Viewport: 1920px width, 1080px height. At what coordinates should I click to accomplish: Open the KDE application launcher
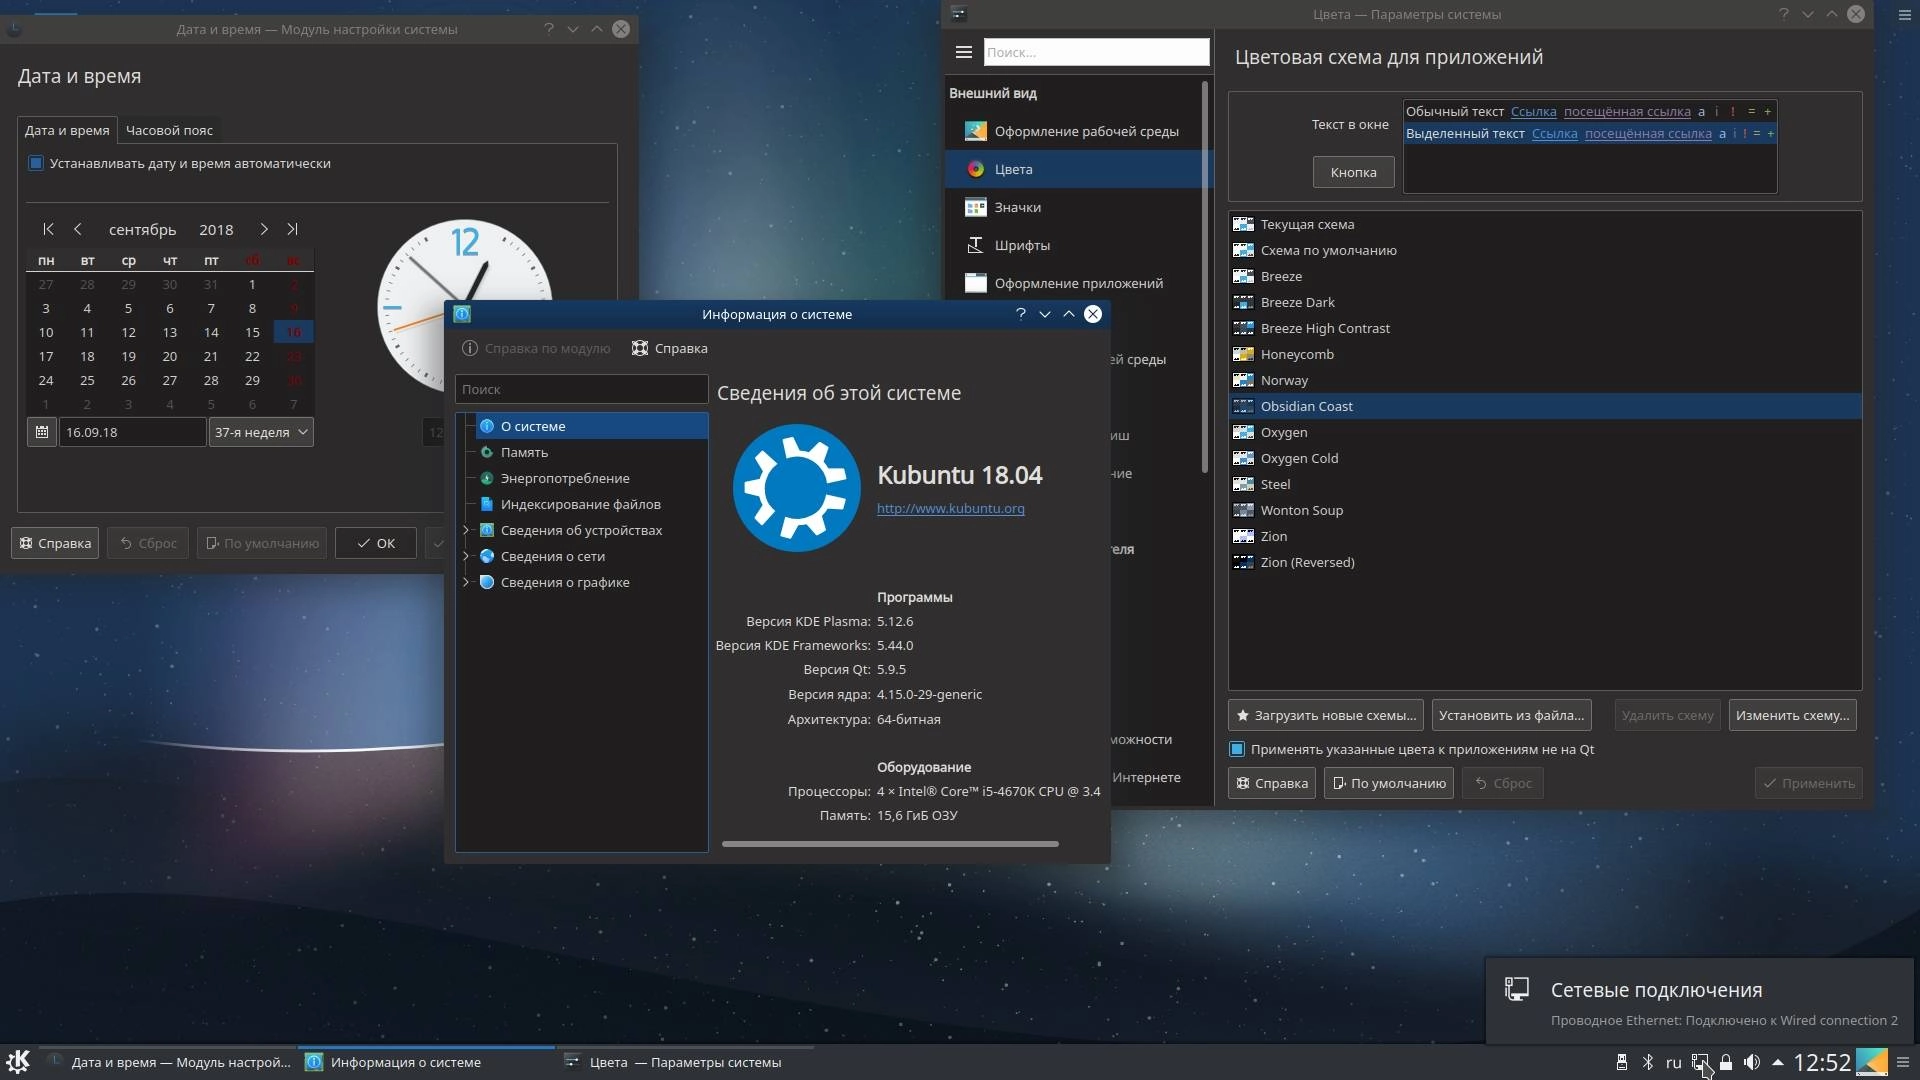tap(19, 1062)
